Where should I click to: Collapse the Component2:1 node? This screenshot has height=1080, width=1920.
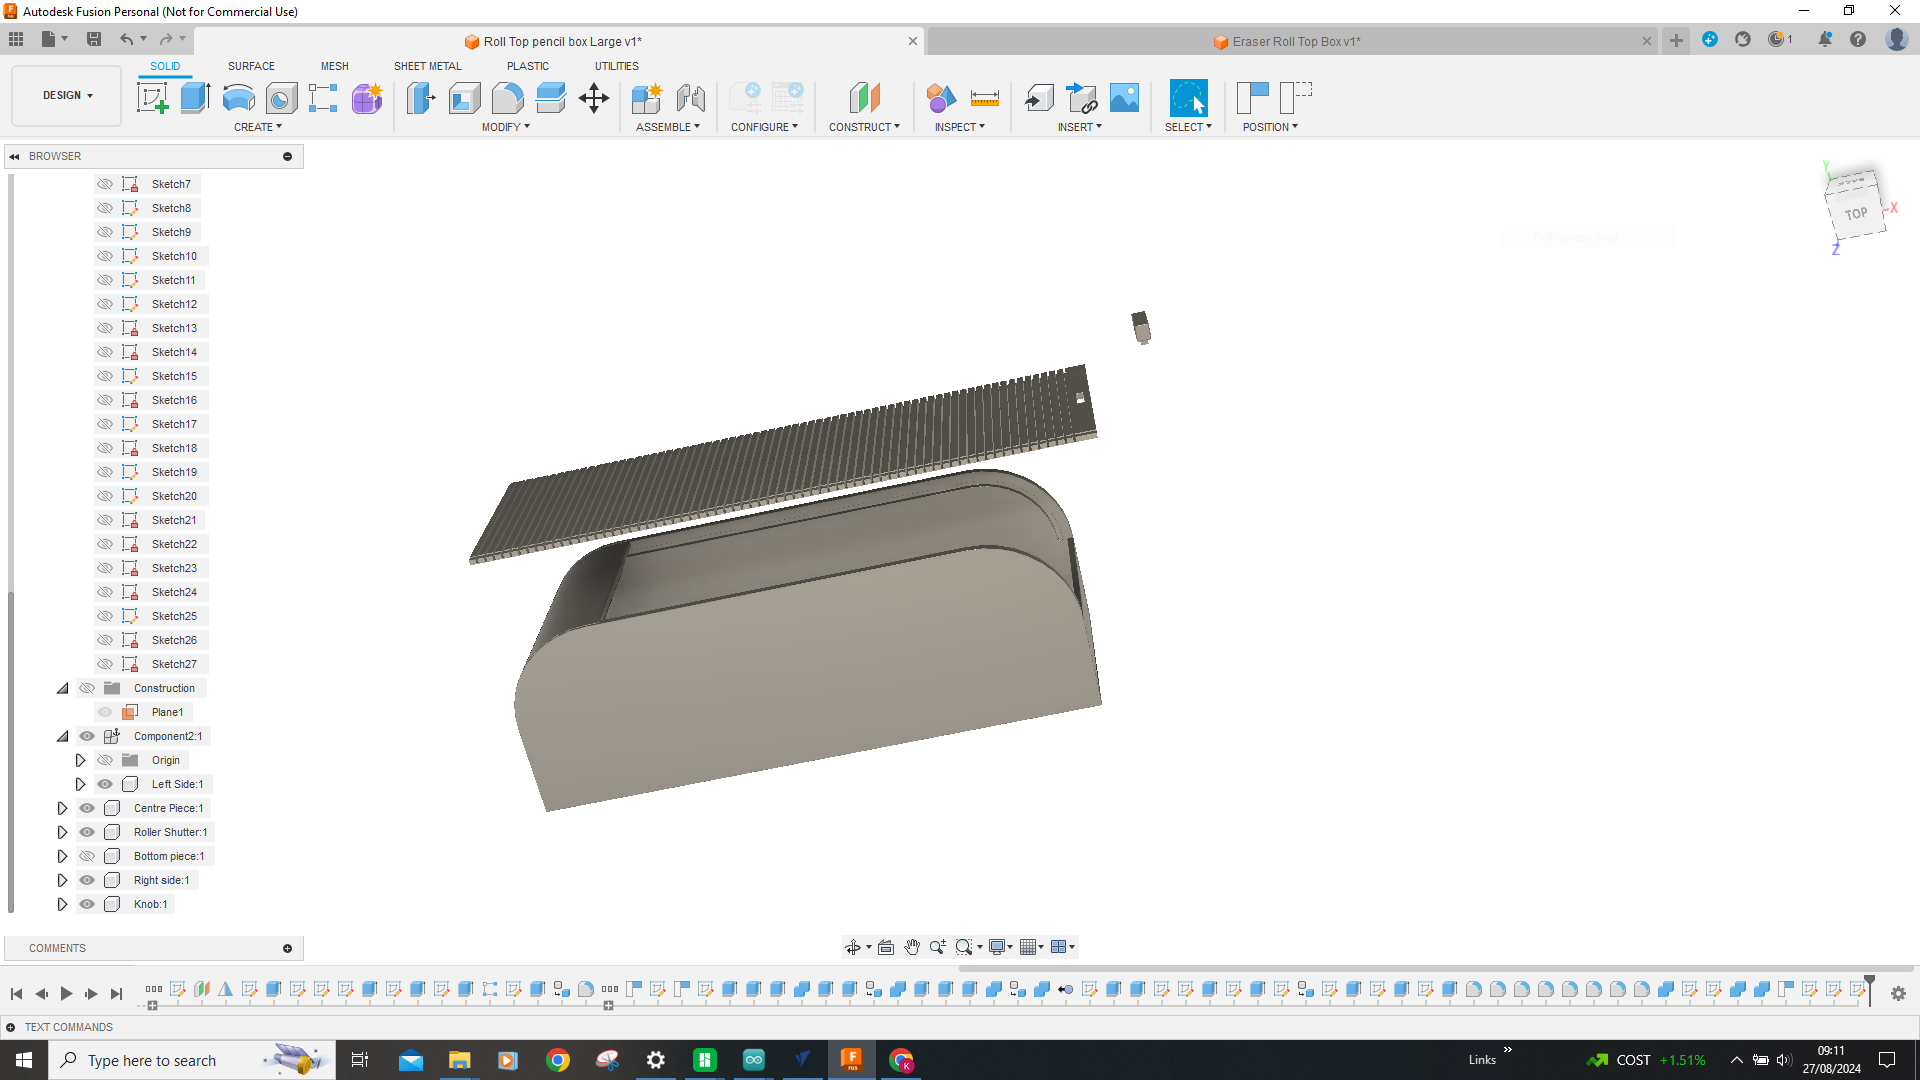click(x=62, y=736)
